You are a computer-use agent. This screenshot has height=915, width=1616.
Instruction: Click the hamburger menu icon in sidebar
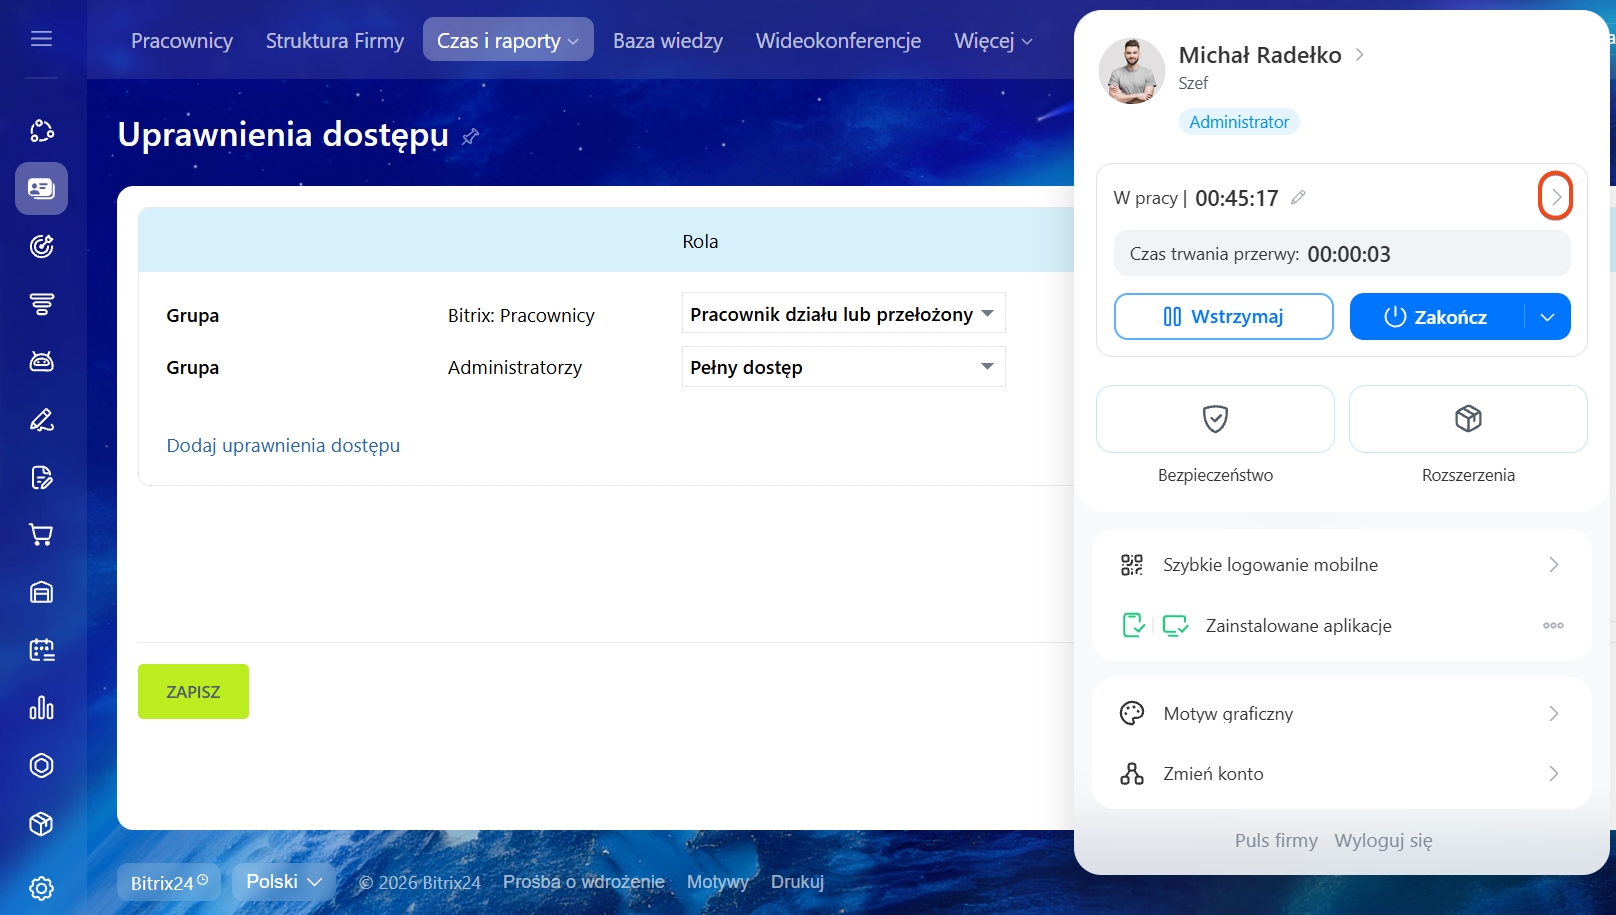point(41,39)
